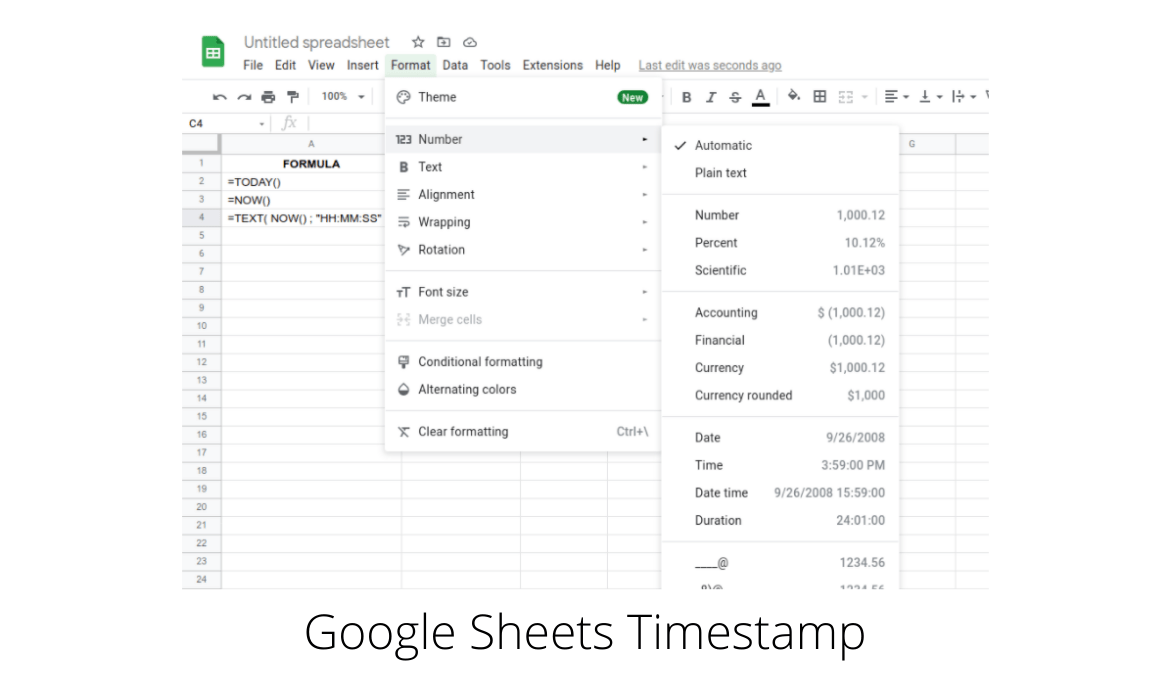This screenshot has height=700, width=1170.
Task: Rename the Untitled spreadsheet title
Action: pyautogui.click(x=316, y=42)
